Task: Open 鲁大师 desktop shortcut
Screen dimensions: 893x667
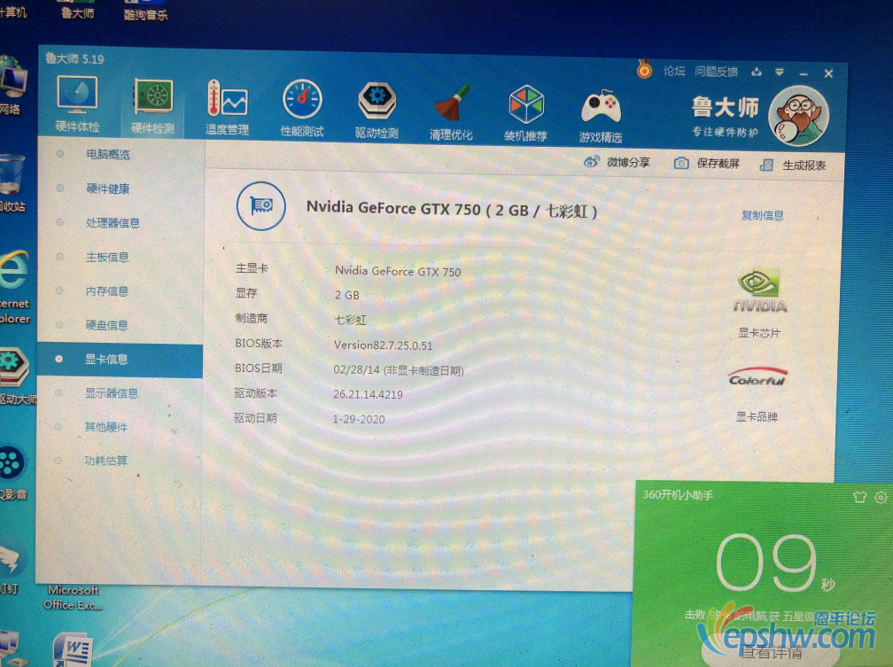Action: click(77, 10)
